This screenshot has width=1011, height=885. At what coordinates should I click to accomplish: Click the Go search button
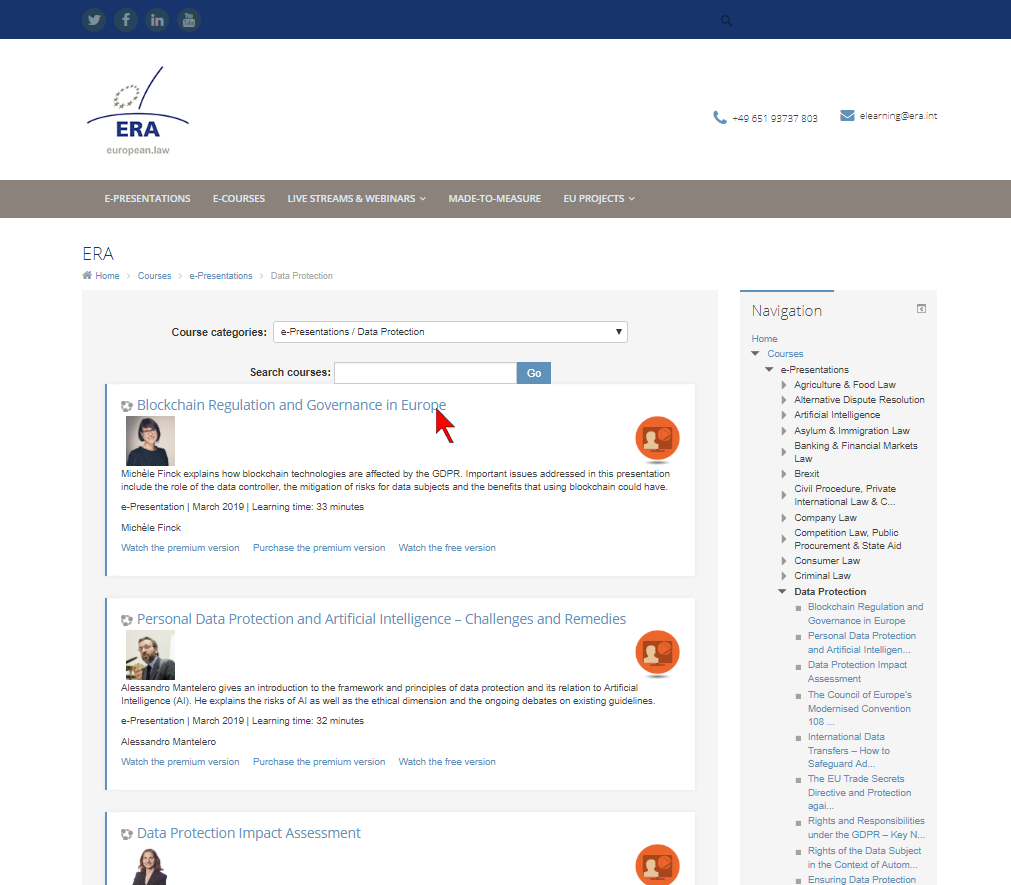pyautogui.click(x=534, y=373)
